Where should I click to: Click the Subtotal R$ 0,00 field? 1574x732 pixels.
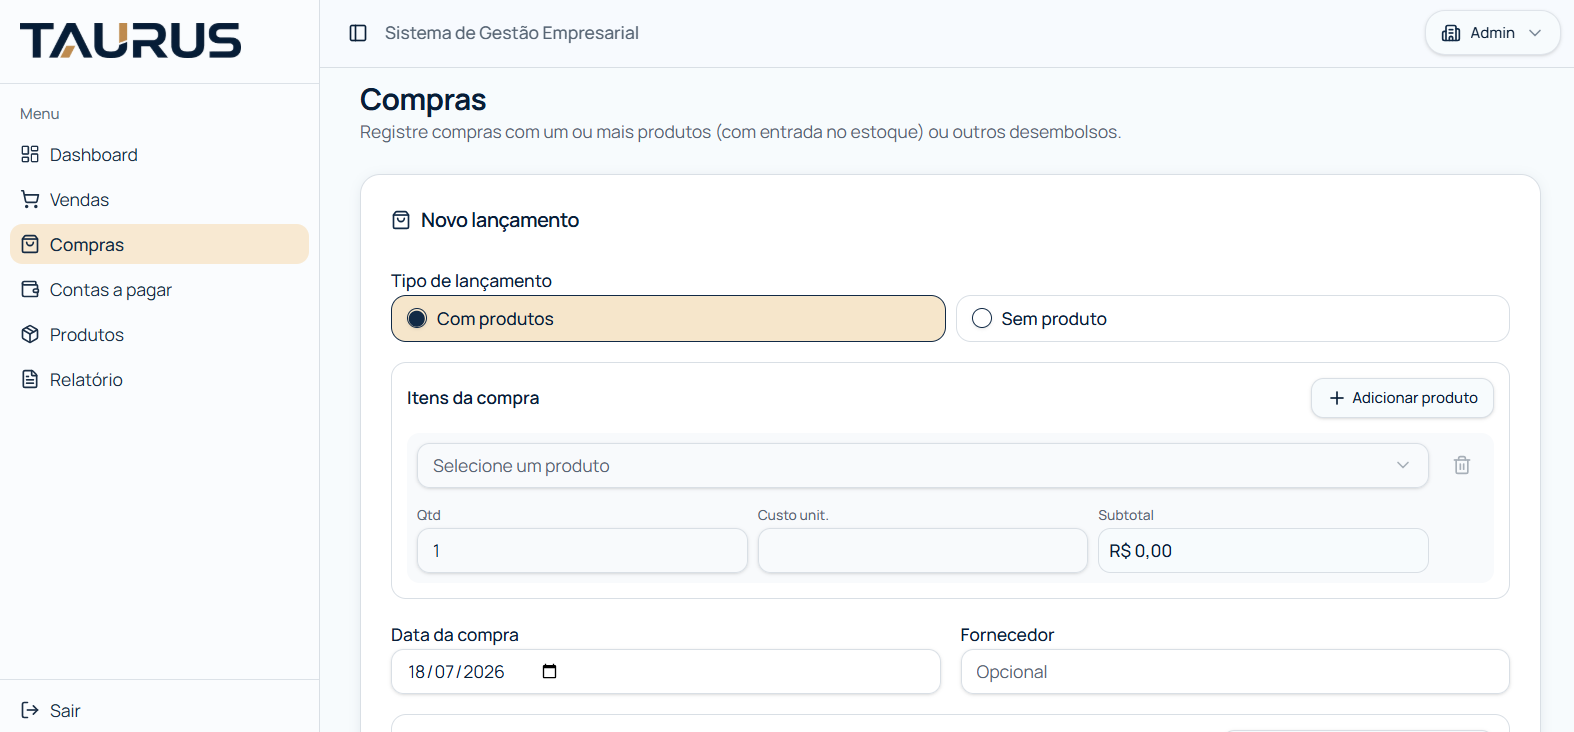pos(1263,550)
